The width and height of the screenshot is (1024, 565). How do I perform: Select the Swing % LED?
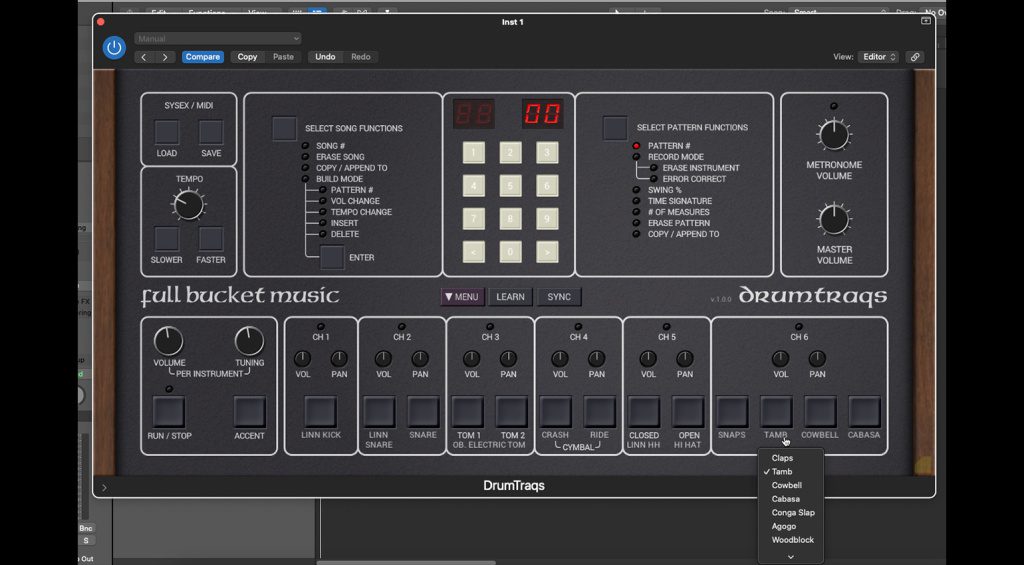click(x=636, y=190)
